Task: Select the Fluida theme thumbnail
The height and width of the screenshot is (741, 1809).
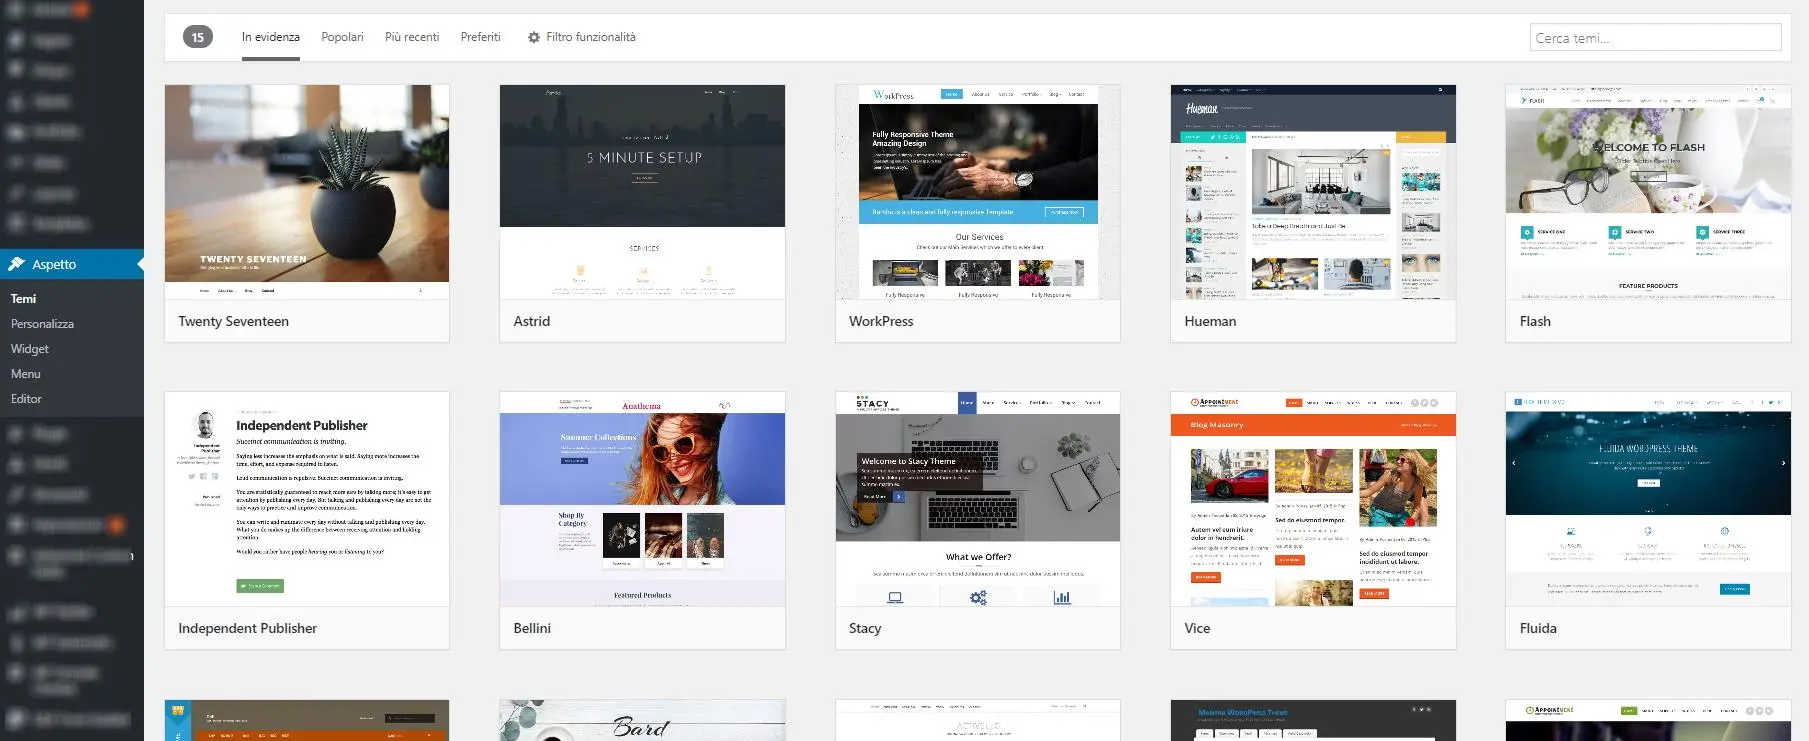Action: click(x=1648, y=499)
